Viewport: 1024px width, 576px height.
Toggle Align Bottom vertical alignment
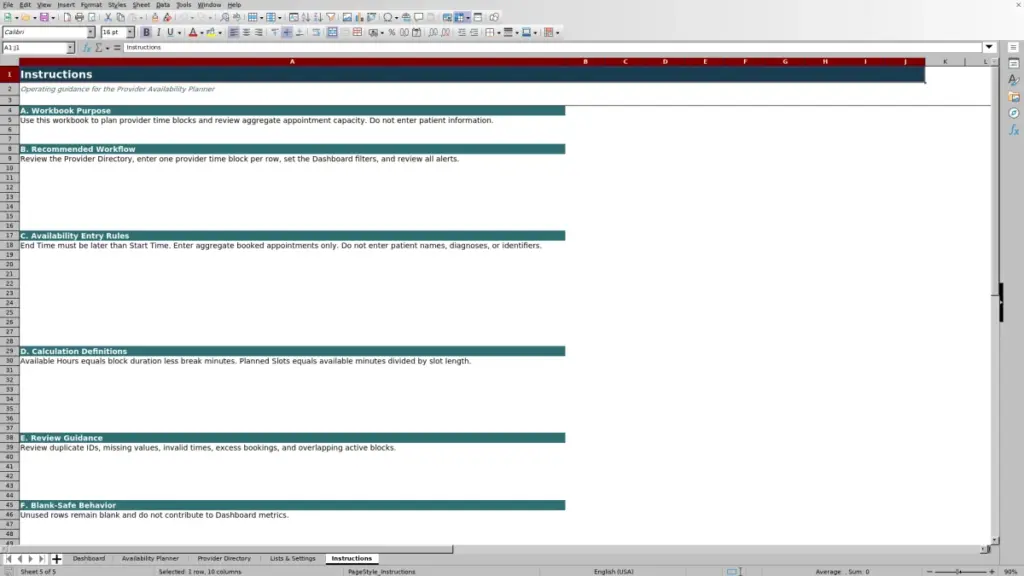tap(300, 33)
